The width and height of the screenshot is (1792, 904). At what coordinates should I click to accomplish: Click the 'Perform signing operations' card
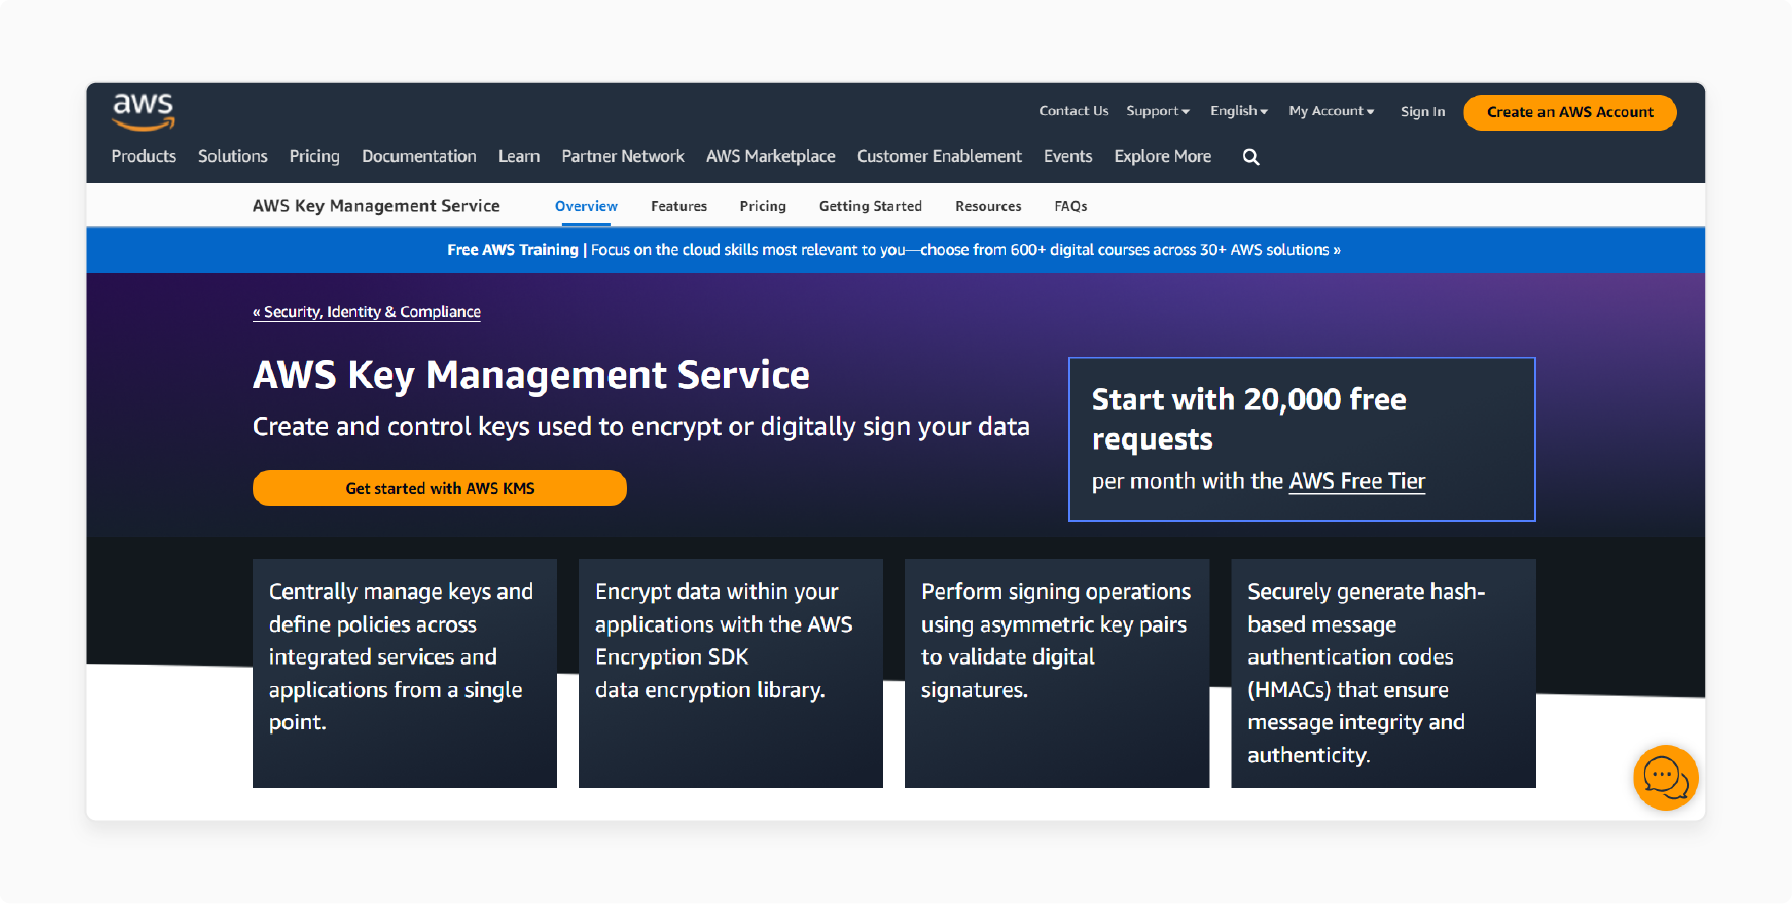point(1057,673)
